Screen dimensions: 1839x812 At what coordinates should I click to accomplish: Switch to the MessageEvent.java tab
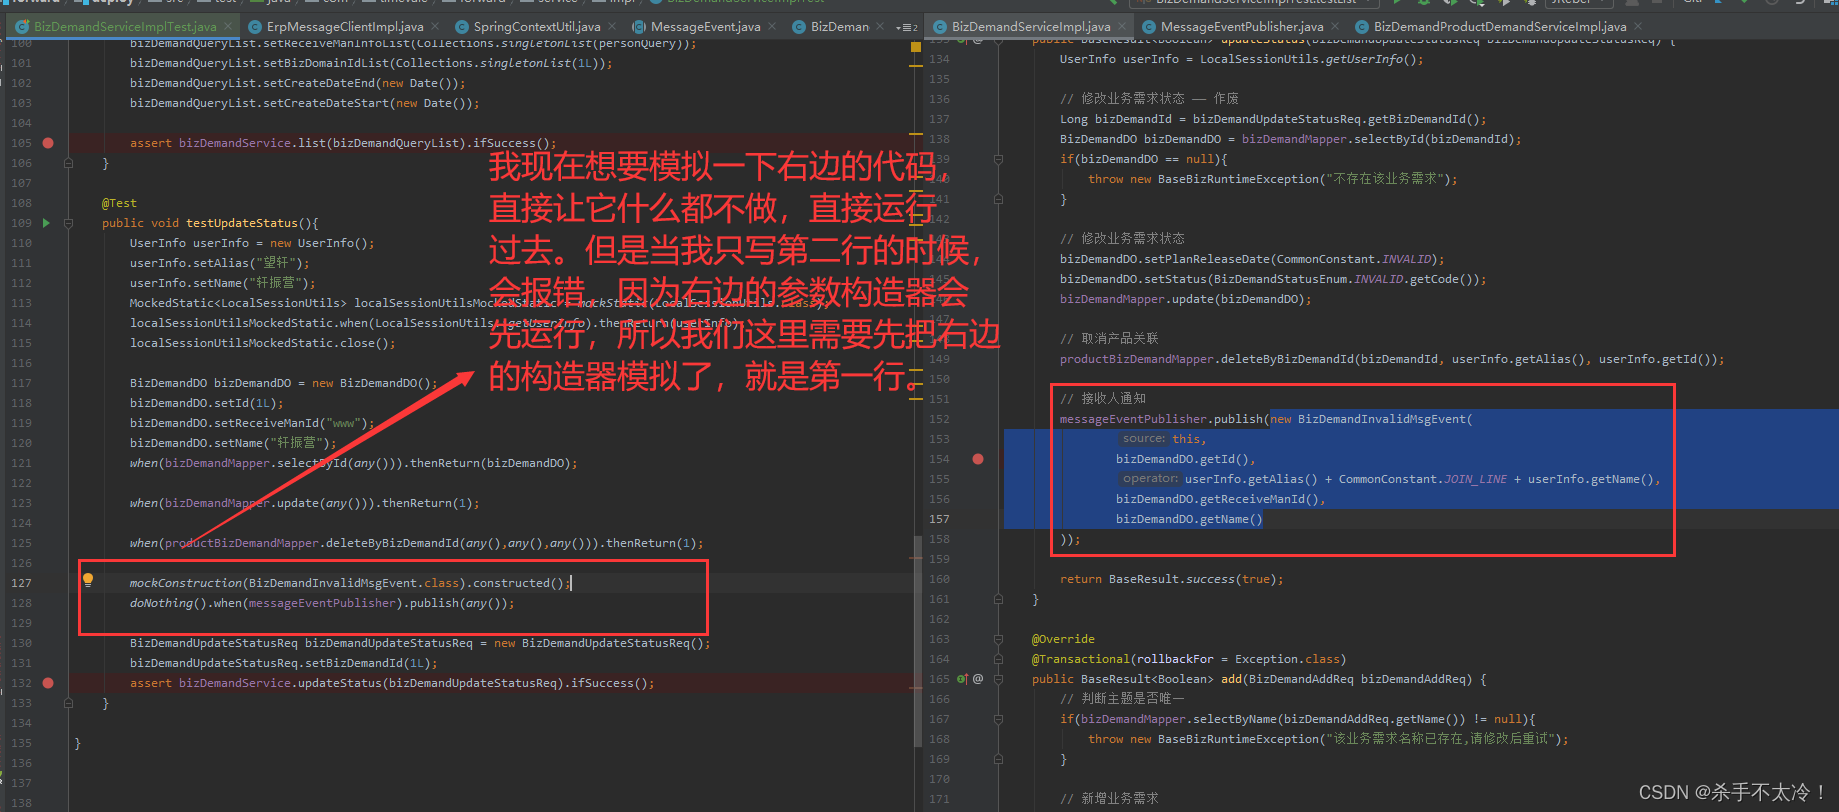pos(705,27)
